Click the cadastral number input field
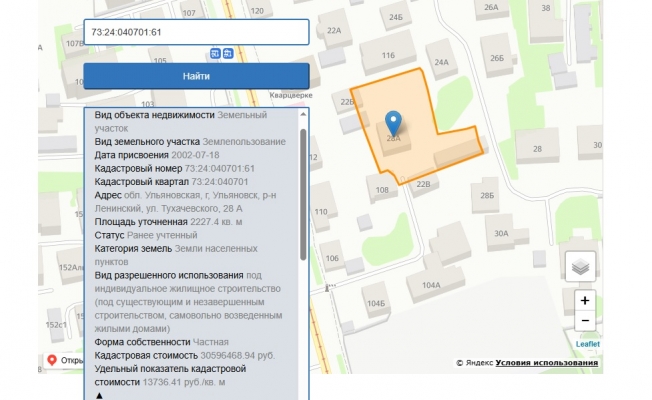 click(x=195, y=32)
